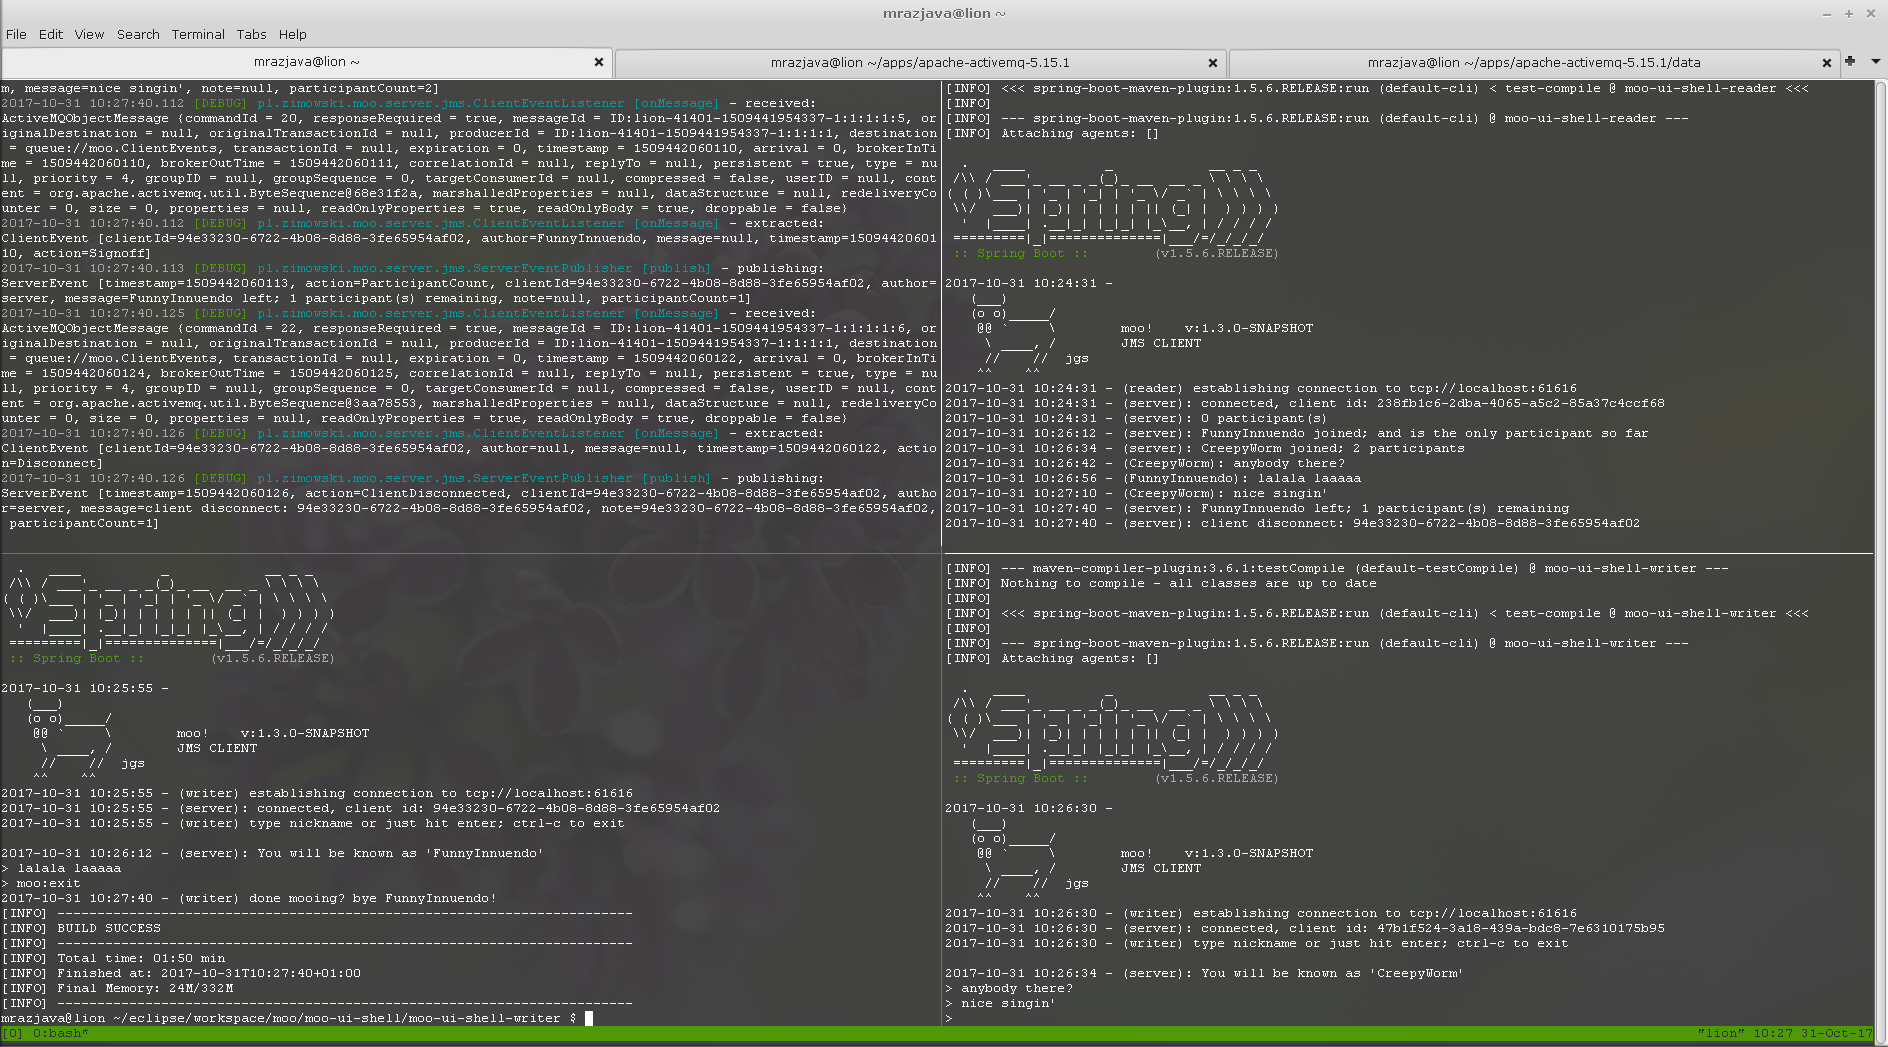Open the Edit menu
This screenshot has height=1047, width=1888.
[51, 34]
